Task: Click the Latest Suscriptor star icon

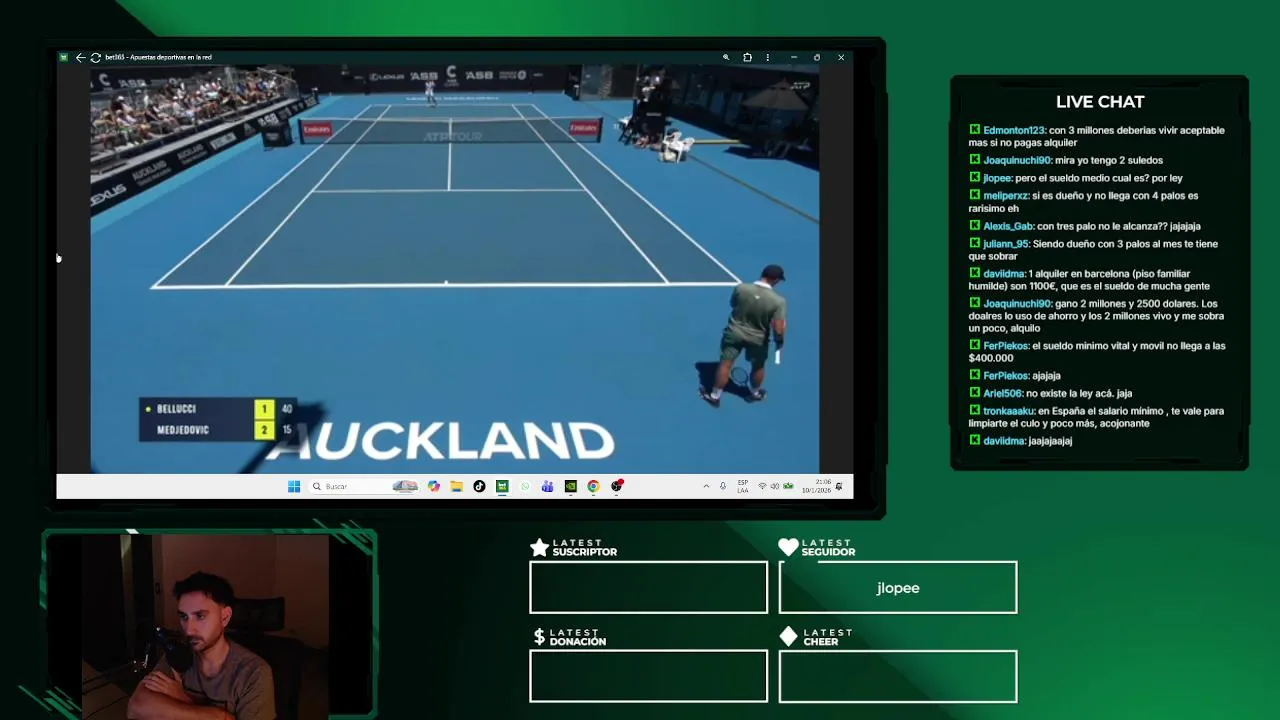Action: 540,547
